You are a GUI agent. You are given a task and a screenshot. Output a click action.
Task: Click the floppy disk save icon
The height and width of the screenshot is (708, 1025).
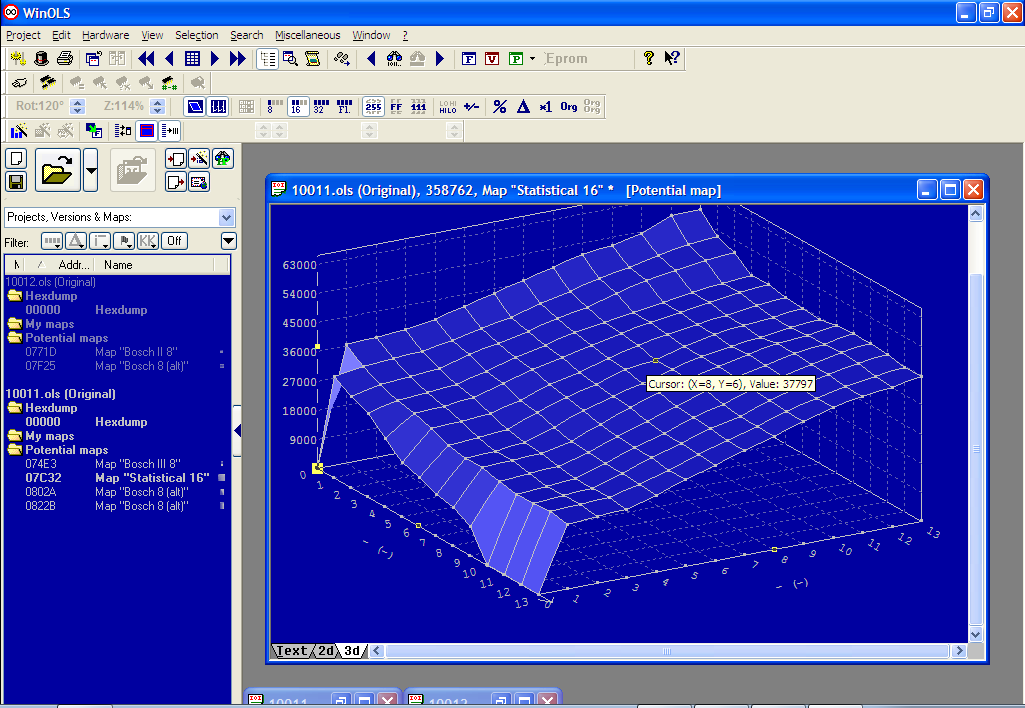click(x=16, y=182)
